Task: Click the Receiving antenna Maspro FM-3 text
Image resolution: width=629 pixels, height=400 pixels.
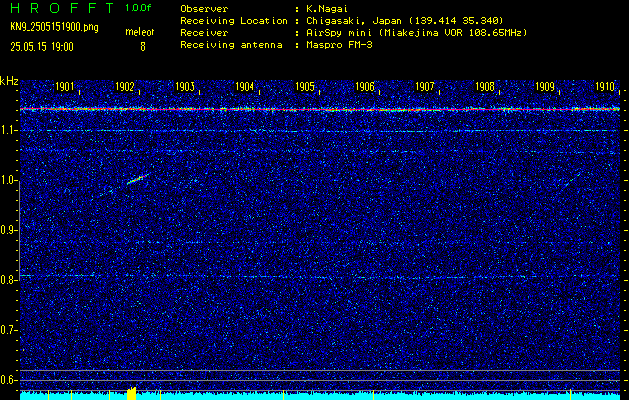Action: point(339,45)
